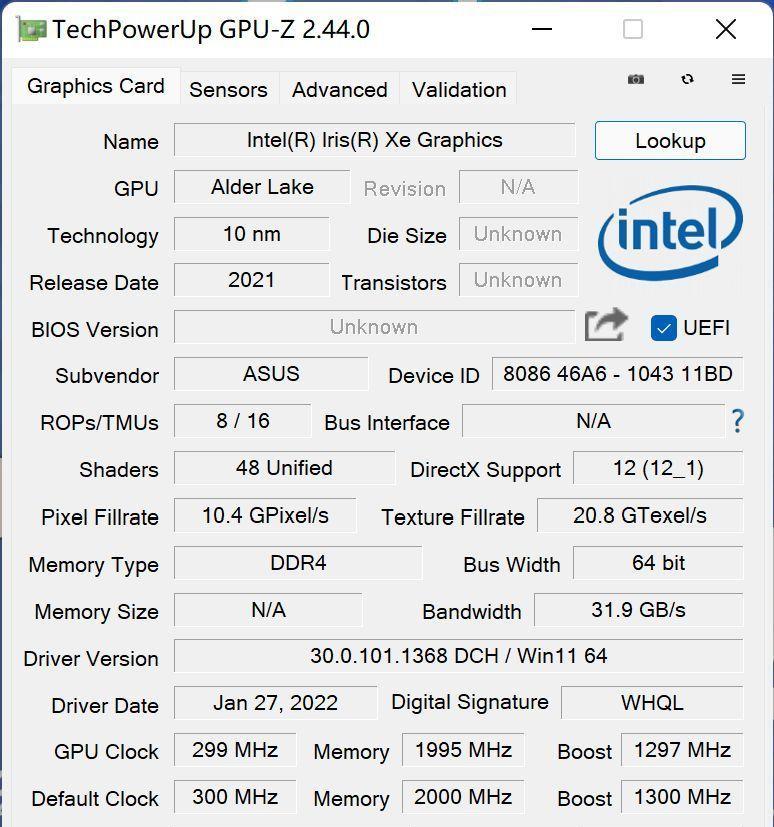The image size is (774, 827).
Task: Click the Bus Interface question mark
Action: point(738,421)
